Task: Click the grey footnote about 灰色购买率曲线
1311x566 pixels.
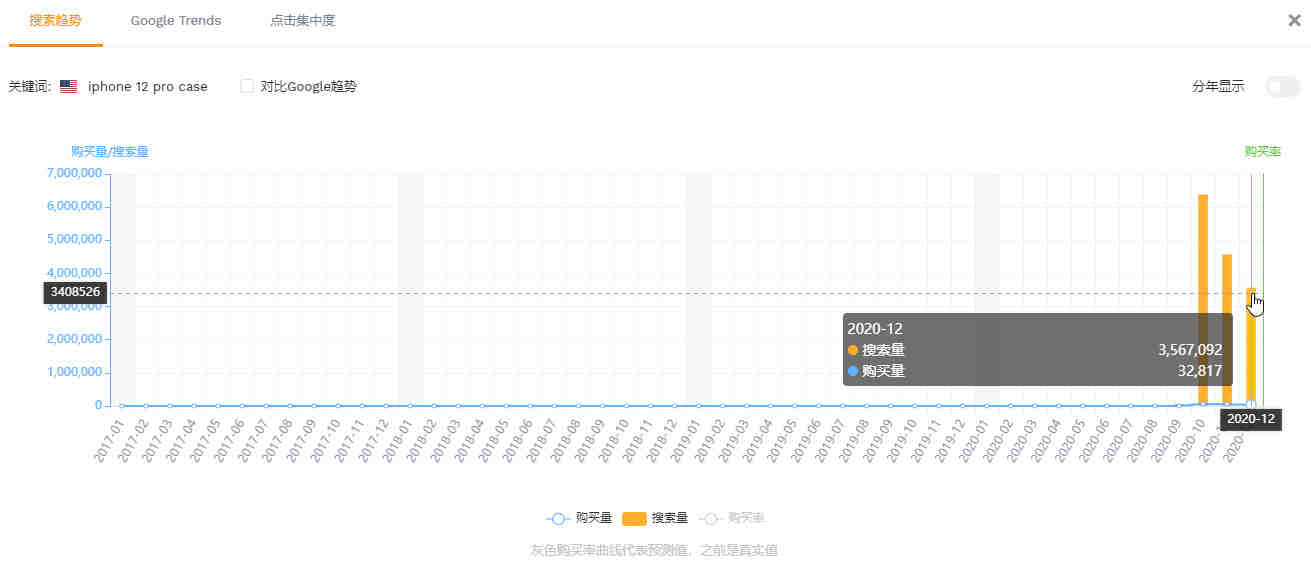Action: click(654, 550)
